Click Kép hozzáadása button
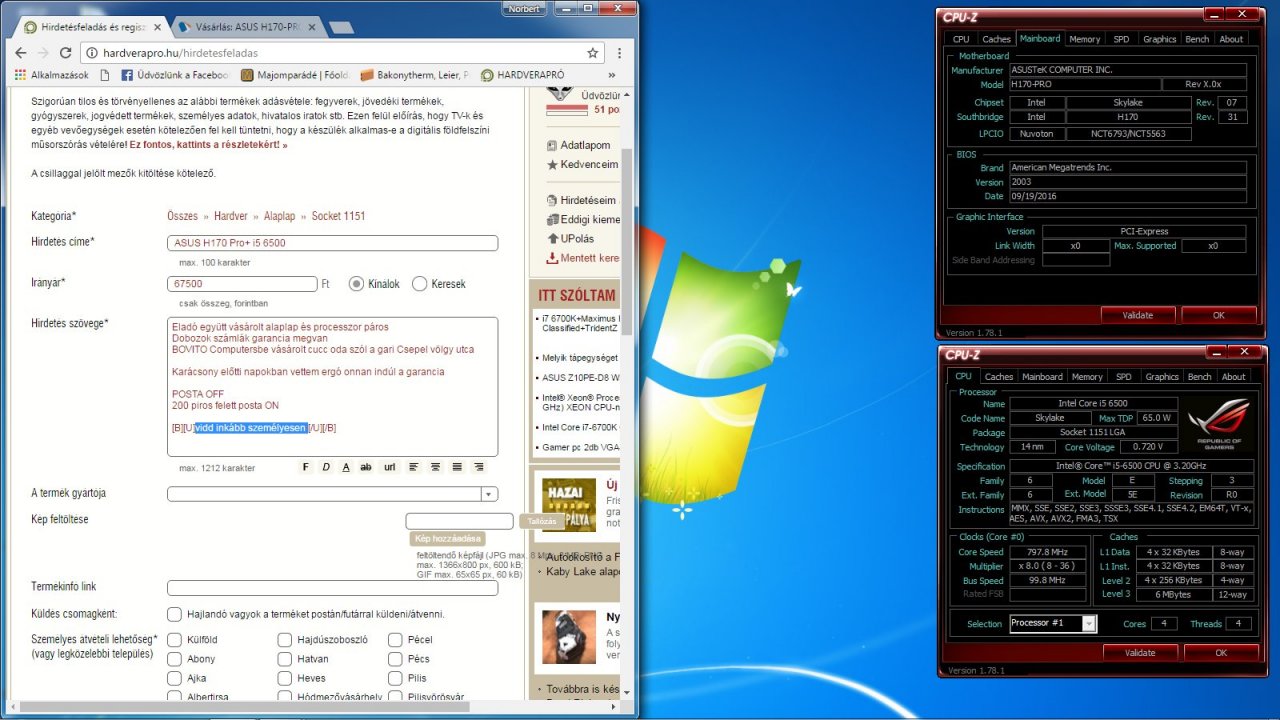This screenshot has height=720, width=1280. point(447,539)
